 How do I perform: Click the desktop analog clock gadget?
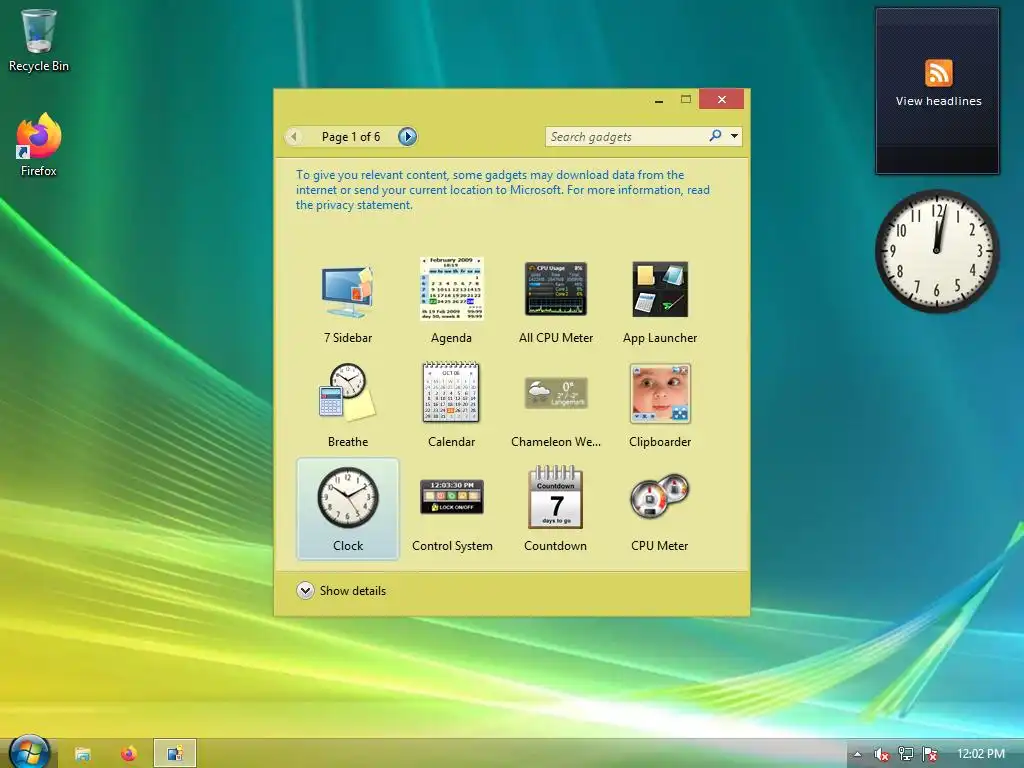(x=937, y=251)
